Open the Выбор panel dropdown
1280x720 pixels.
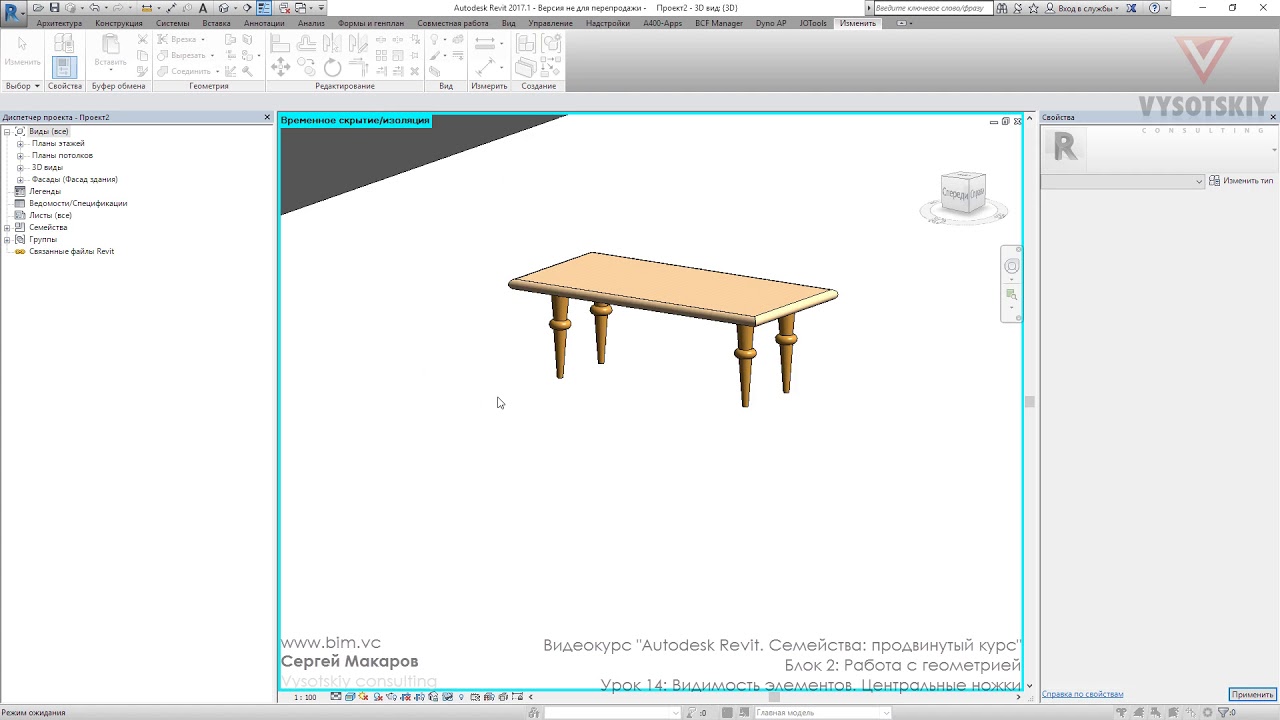click(x=23, y=86)
